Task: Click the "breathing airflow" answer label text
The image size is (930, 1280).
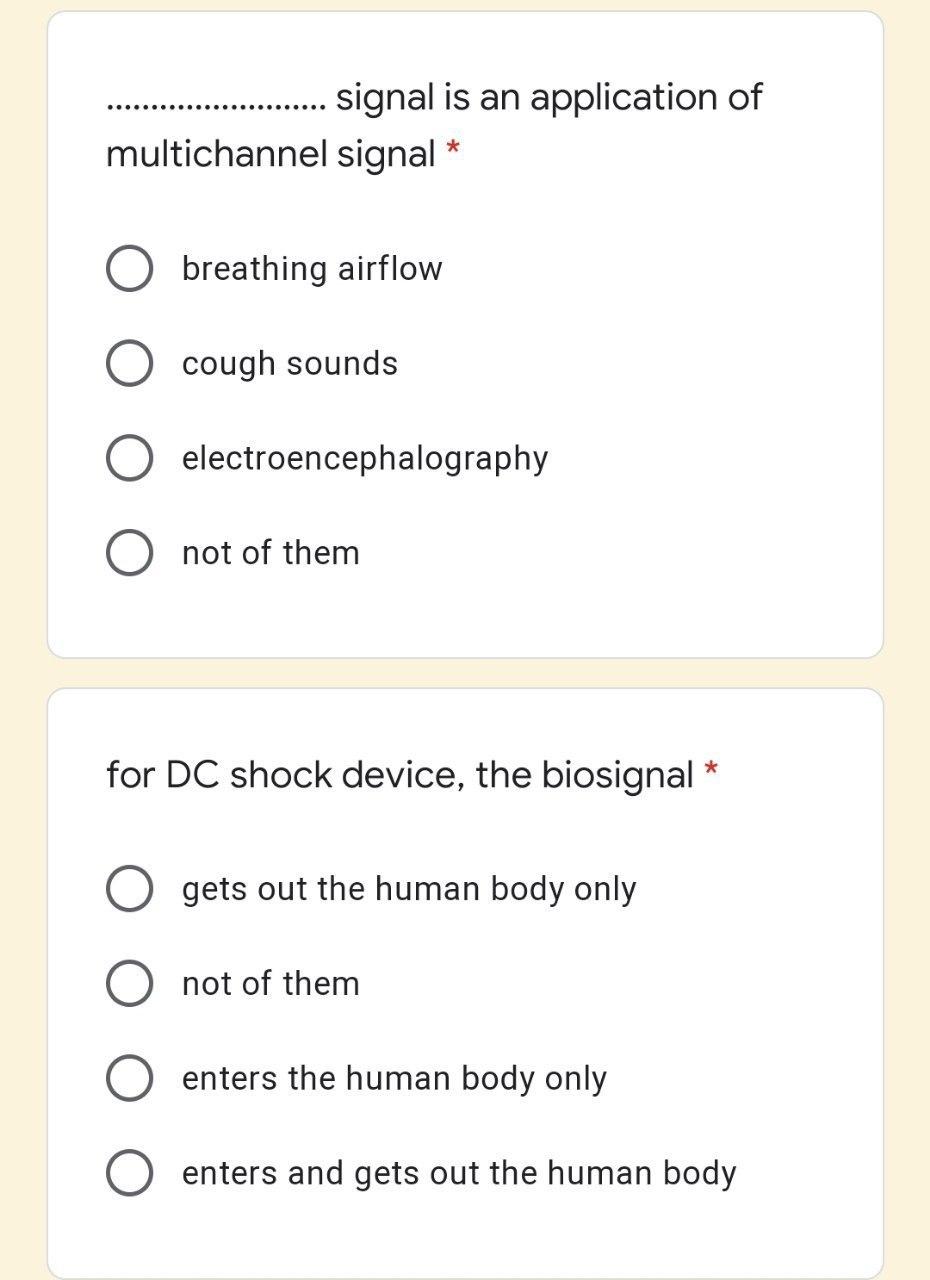Action: pos(312,269)
